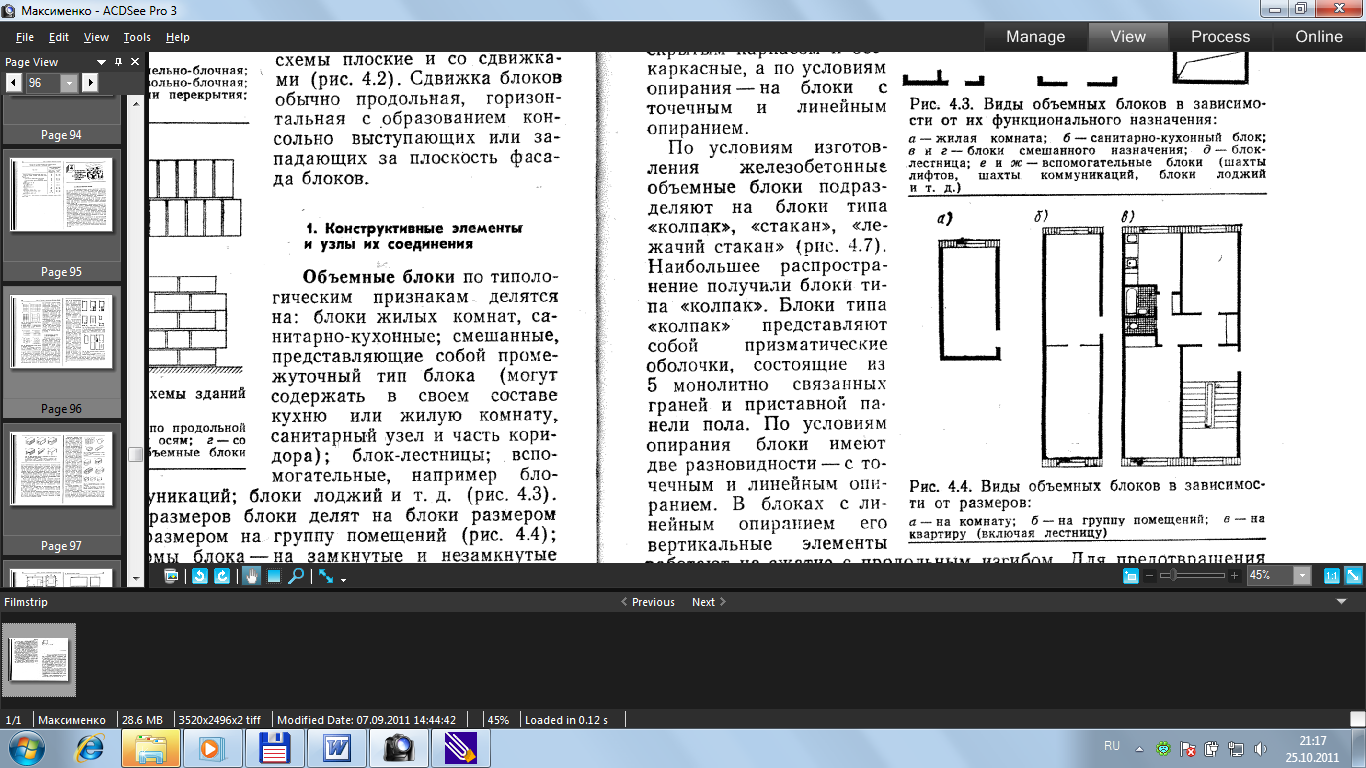
Task: Click the Previous link above filmstrip
Action: pyautogui.click(x=648, y=602)
